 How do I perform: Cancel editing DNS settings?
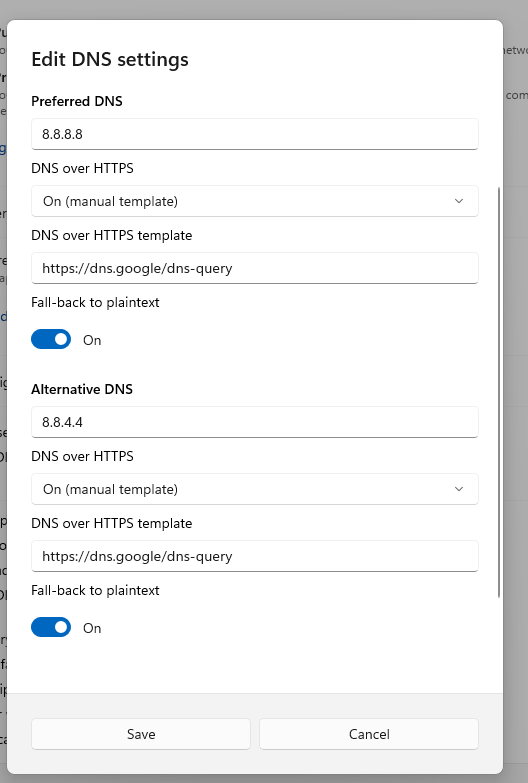coord(369,734)
